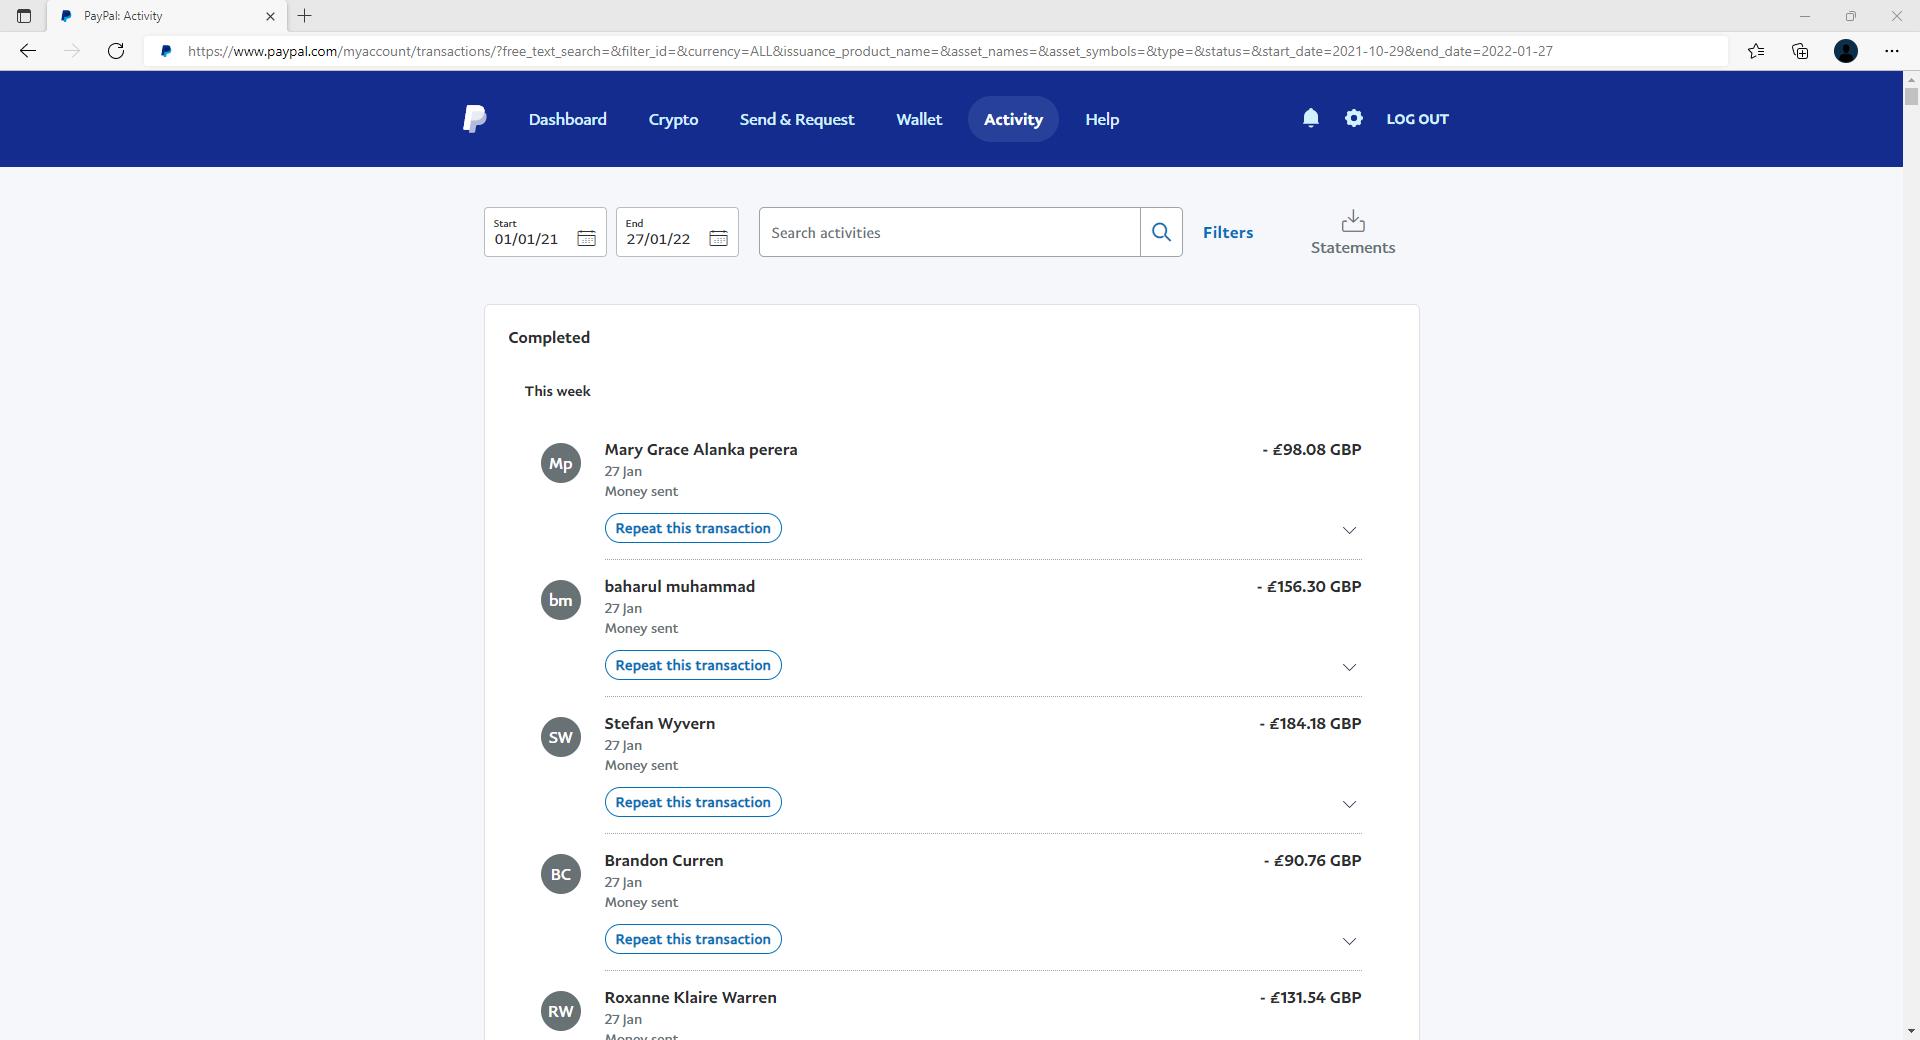Refresh the browser page
Screen dimensions: 1920x1040
116,51
